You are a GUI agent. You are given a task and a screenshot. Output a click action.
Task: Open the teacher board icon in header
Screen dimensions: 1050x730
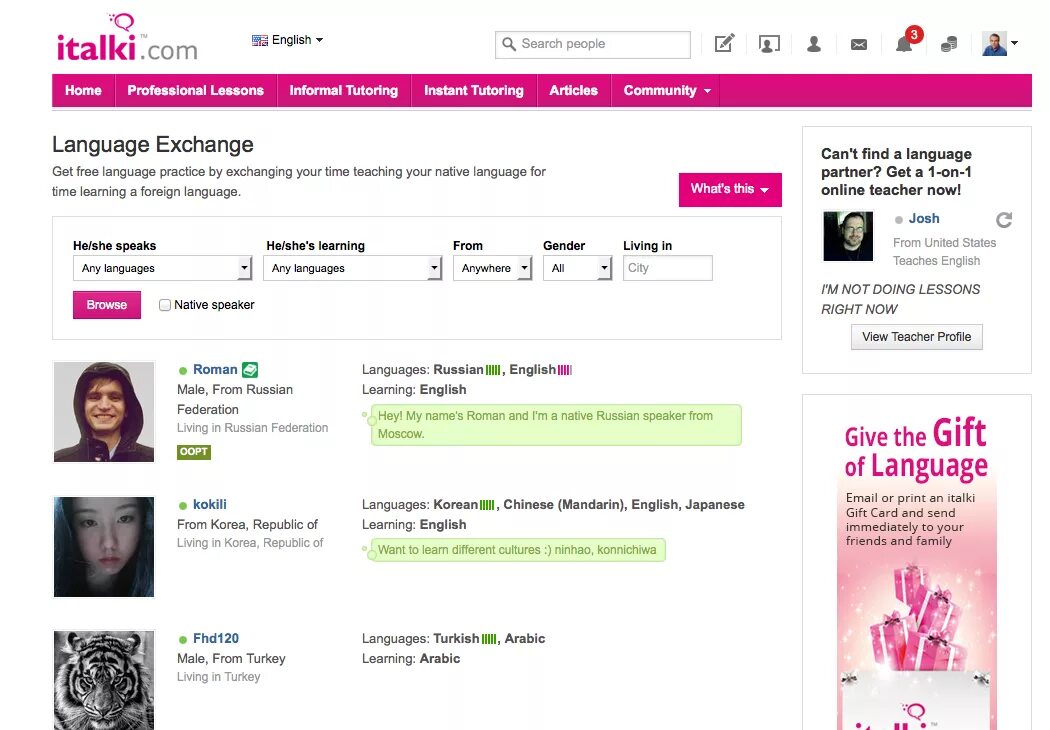click(769, 44)
